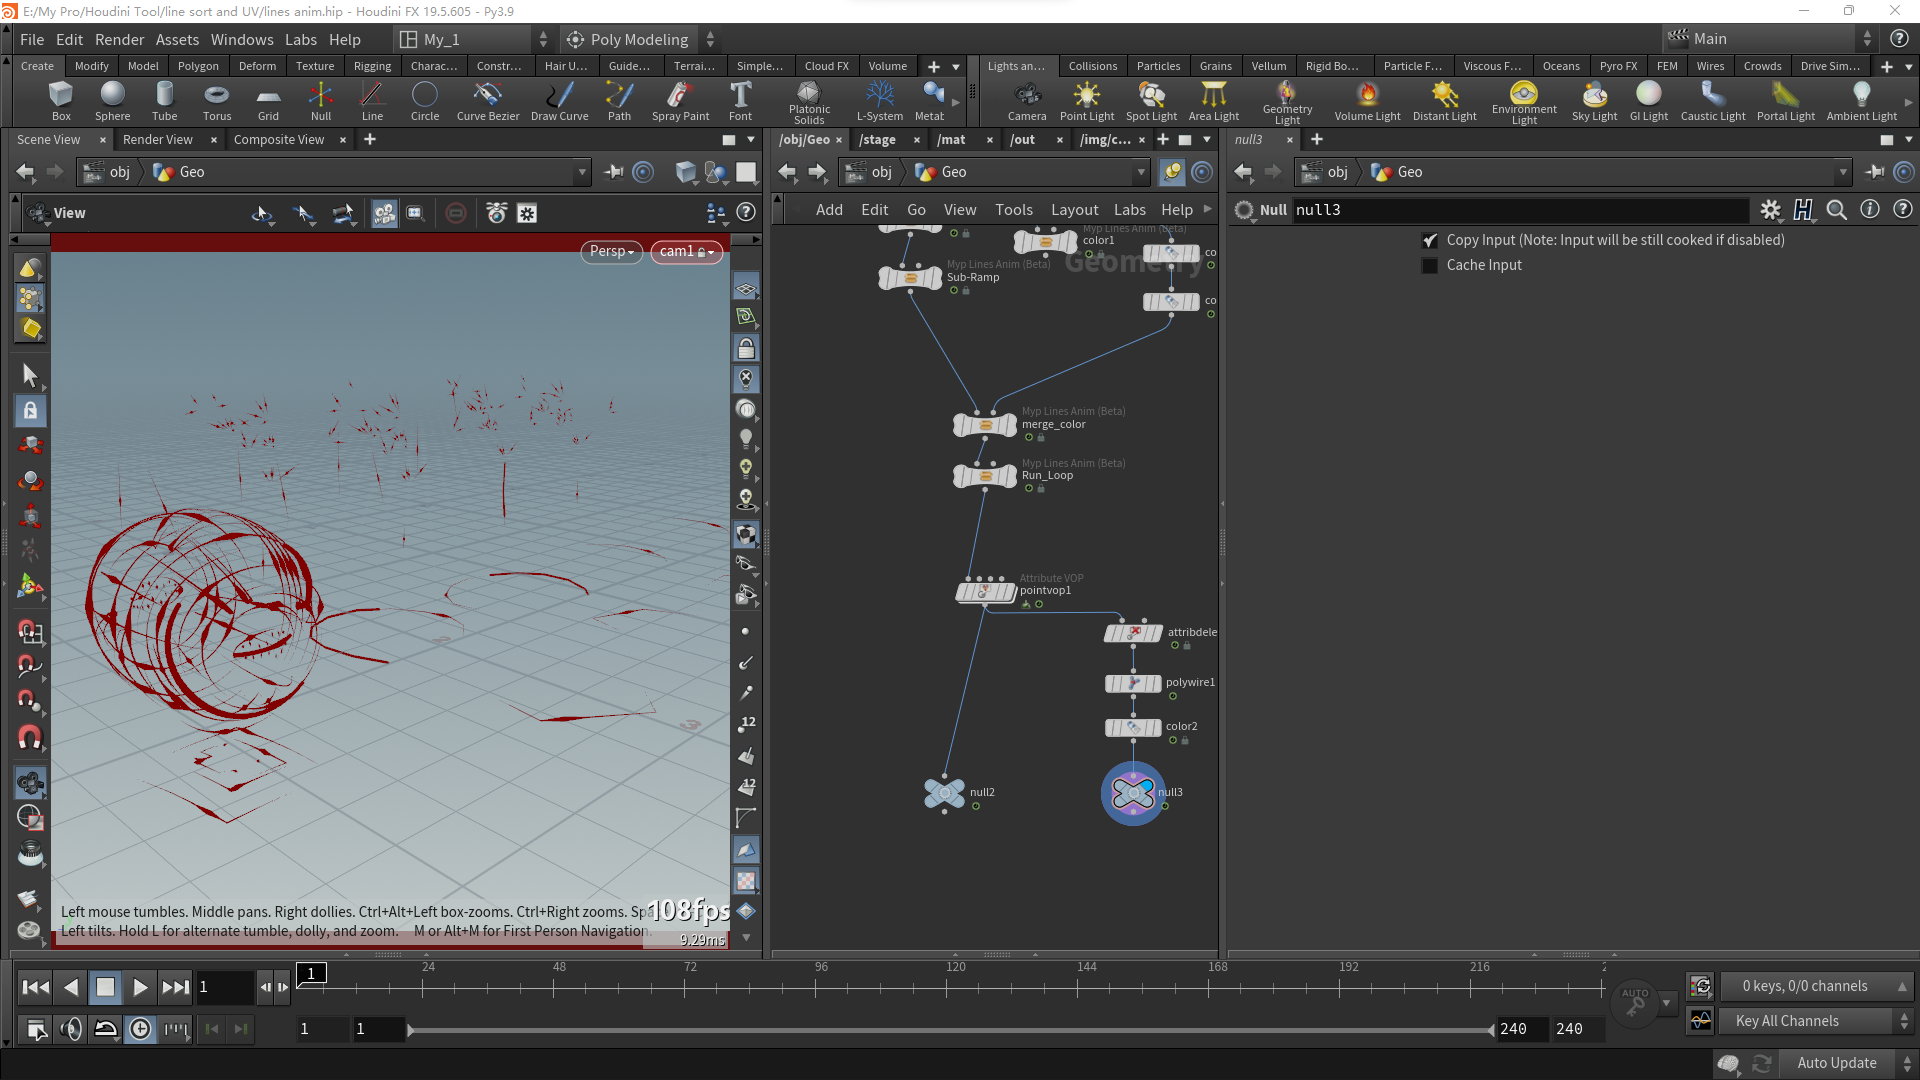Viewport: 1920px width, 1080px height.
Task: Switch to the Render View tab
Action: 158,140
